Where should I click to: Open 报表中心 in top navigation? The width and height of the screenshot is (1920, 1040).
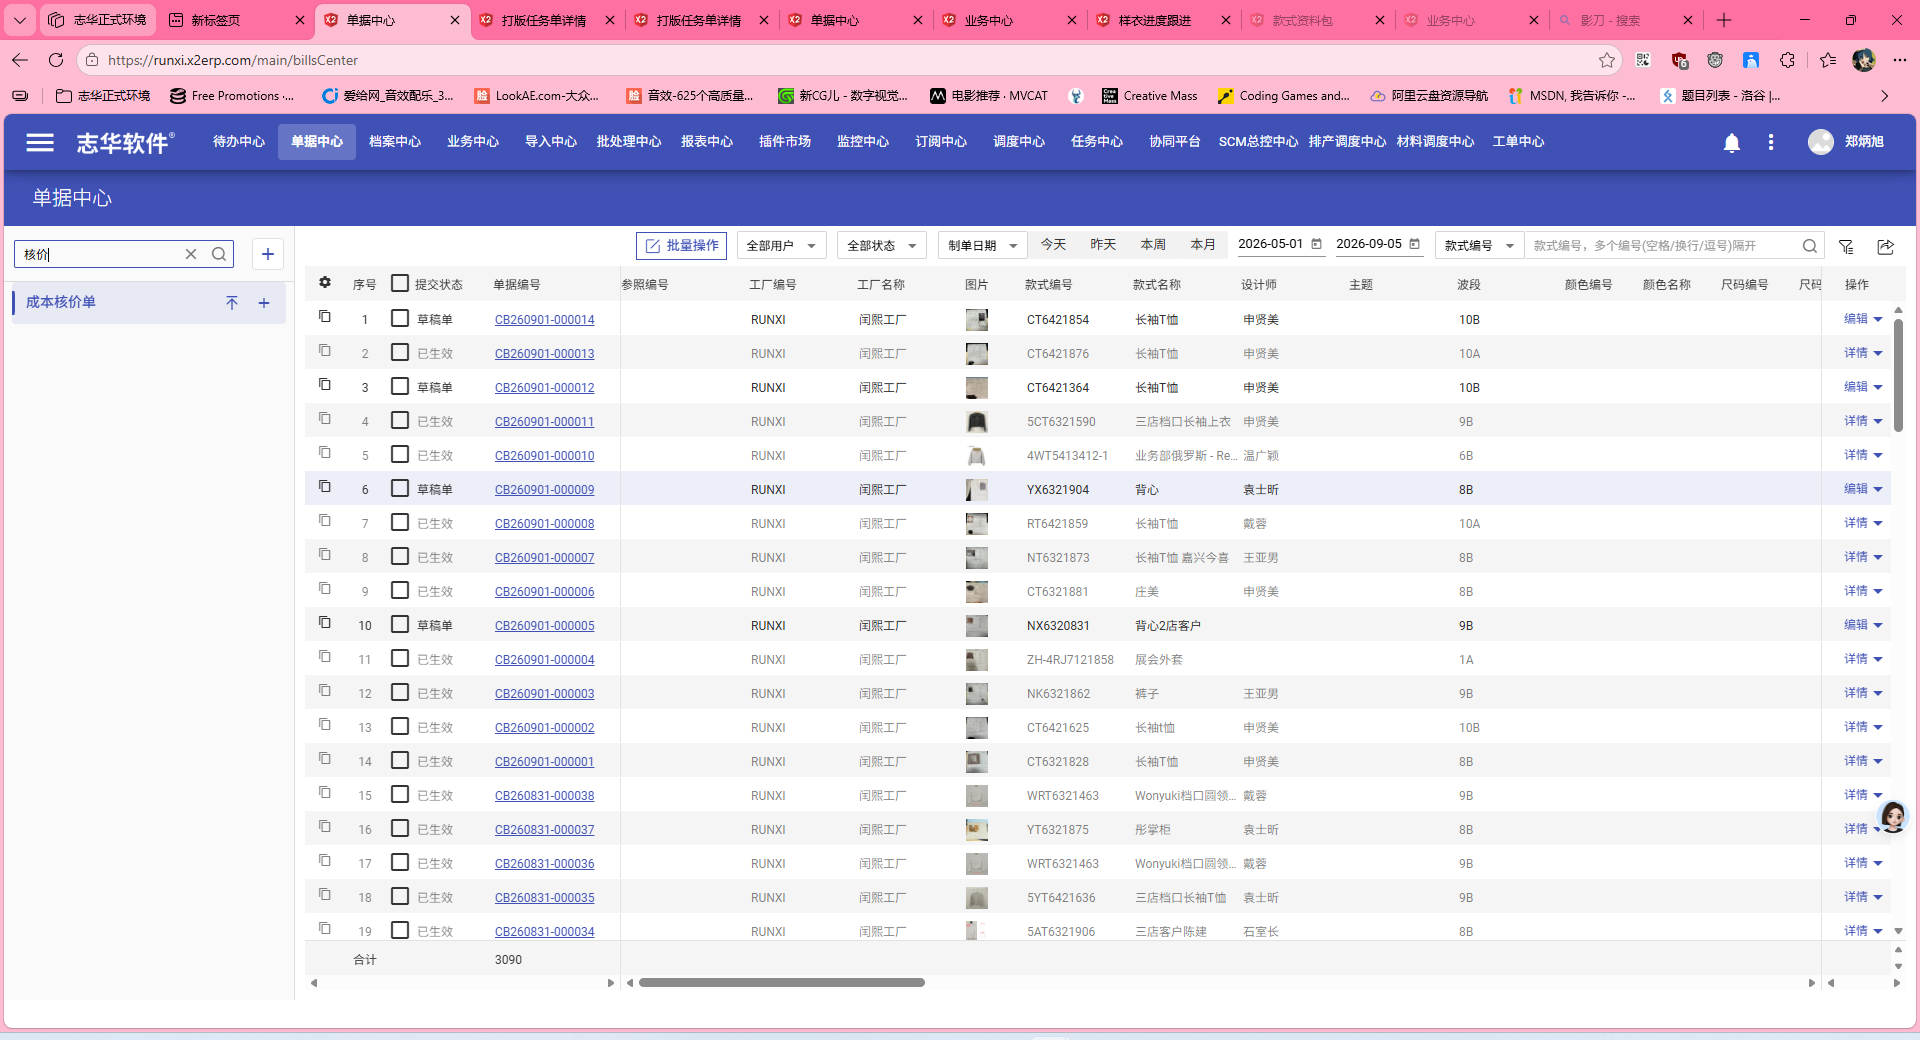point(707,142)
